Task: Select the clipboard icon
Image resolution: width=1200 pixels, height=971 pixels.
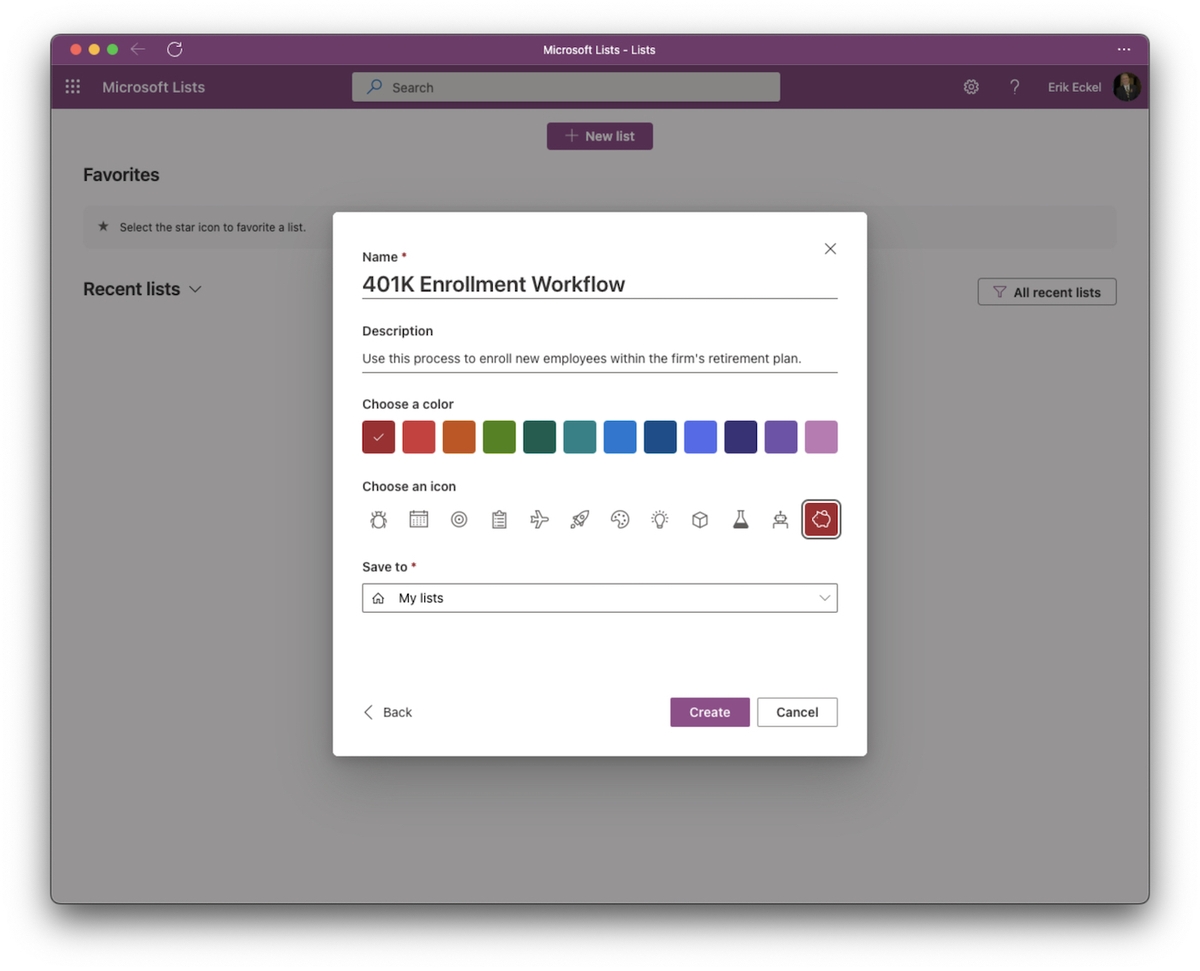Action: pos(499,519)
